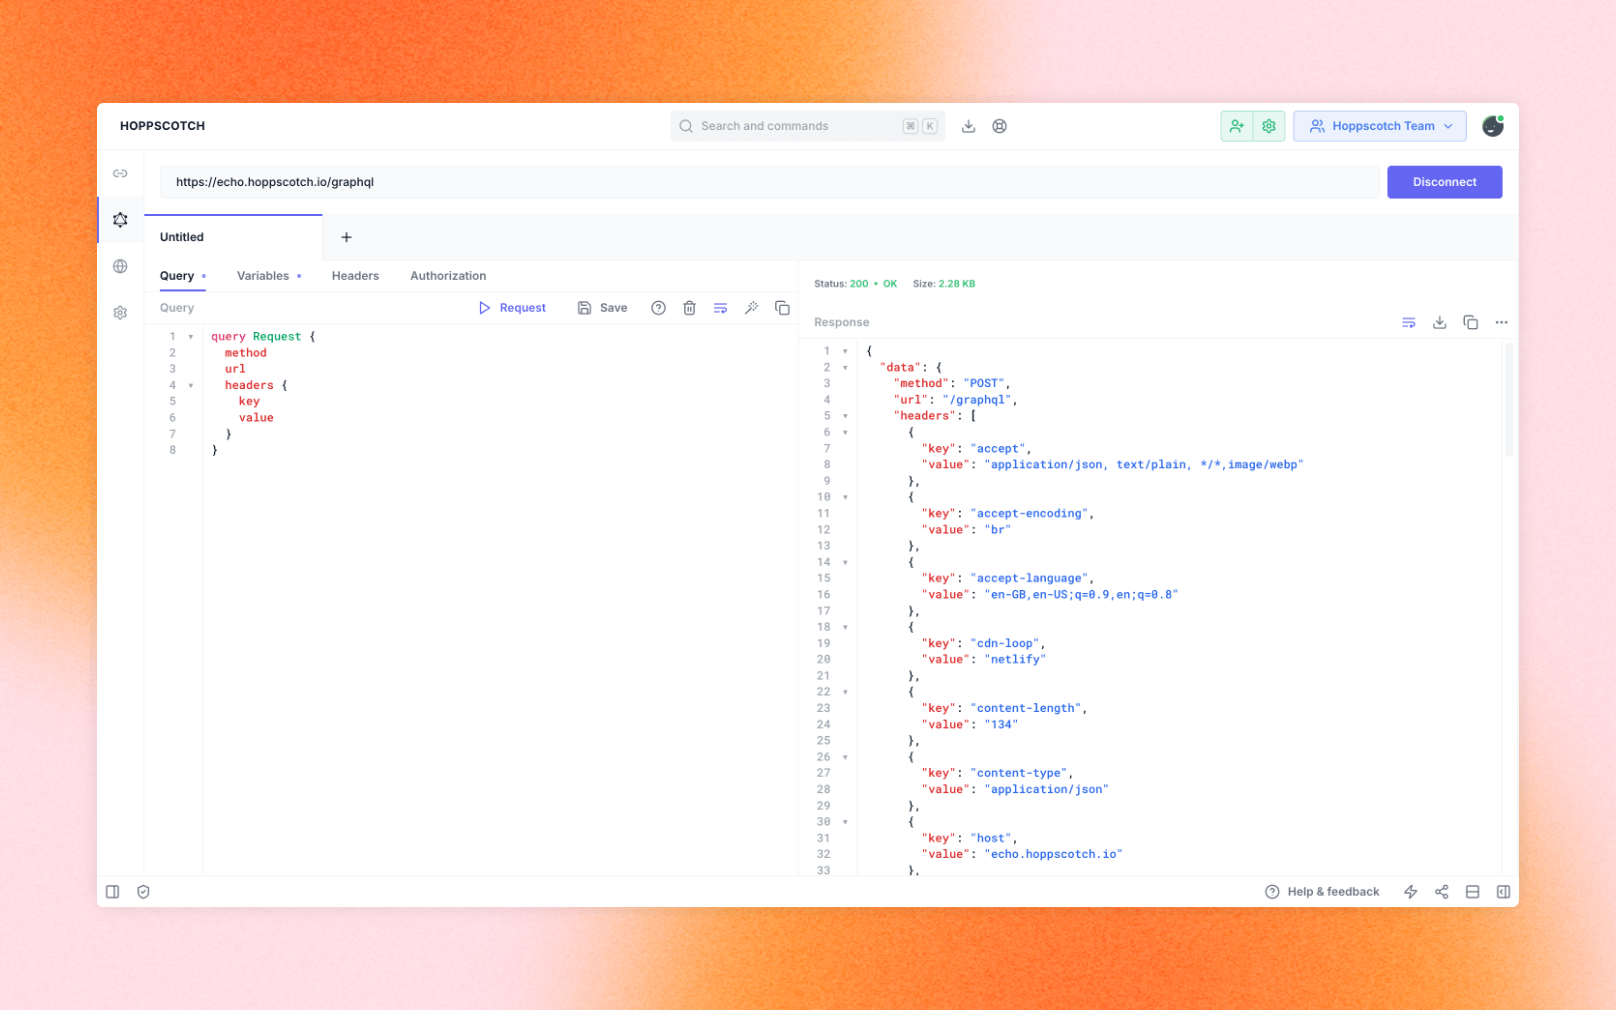Open the REST section in sidebar
The width and height of the screenshot is (1616, 1010).
[x=120, y=174]
